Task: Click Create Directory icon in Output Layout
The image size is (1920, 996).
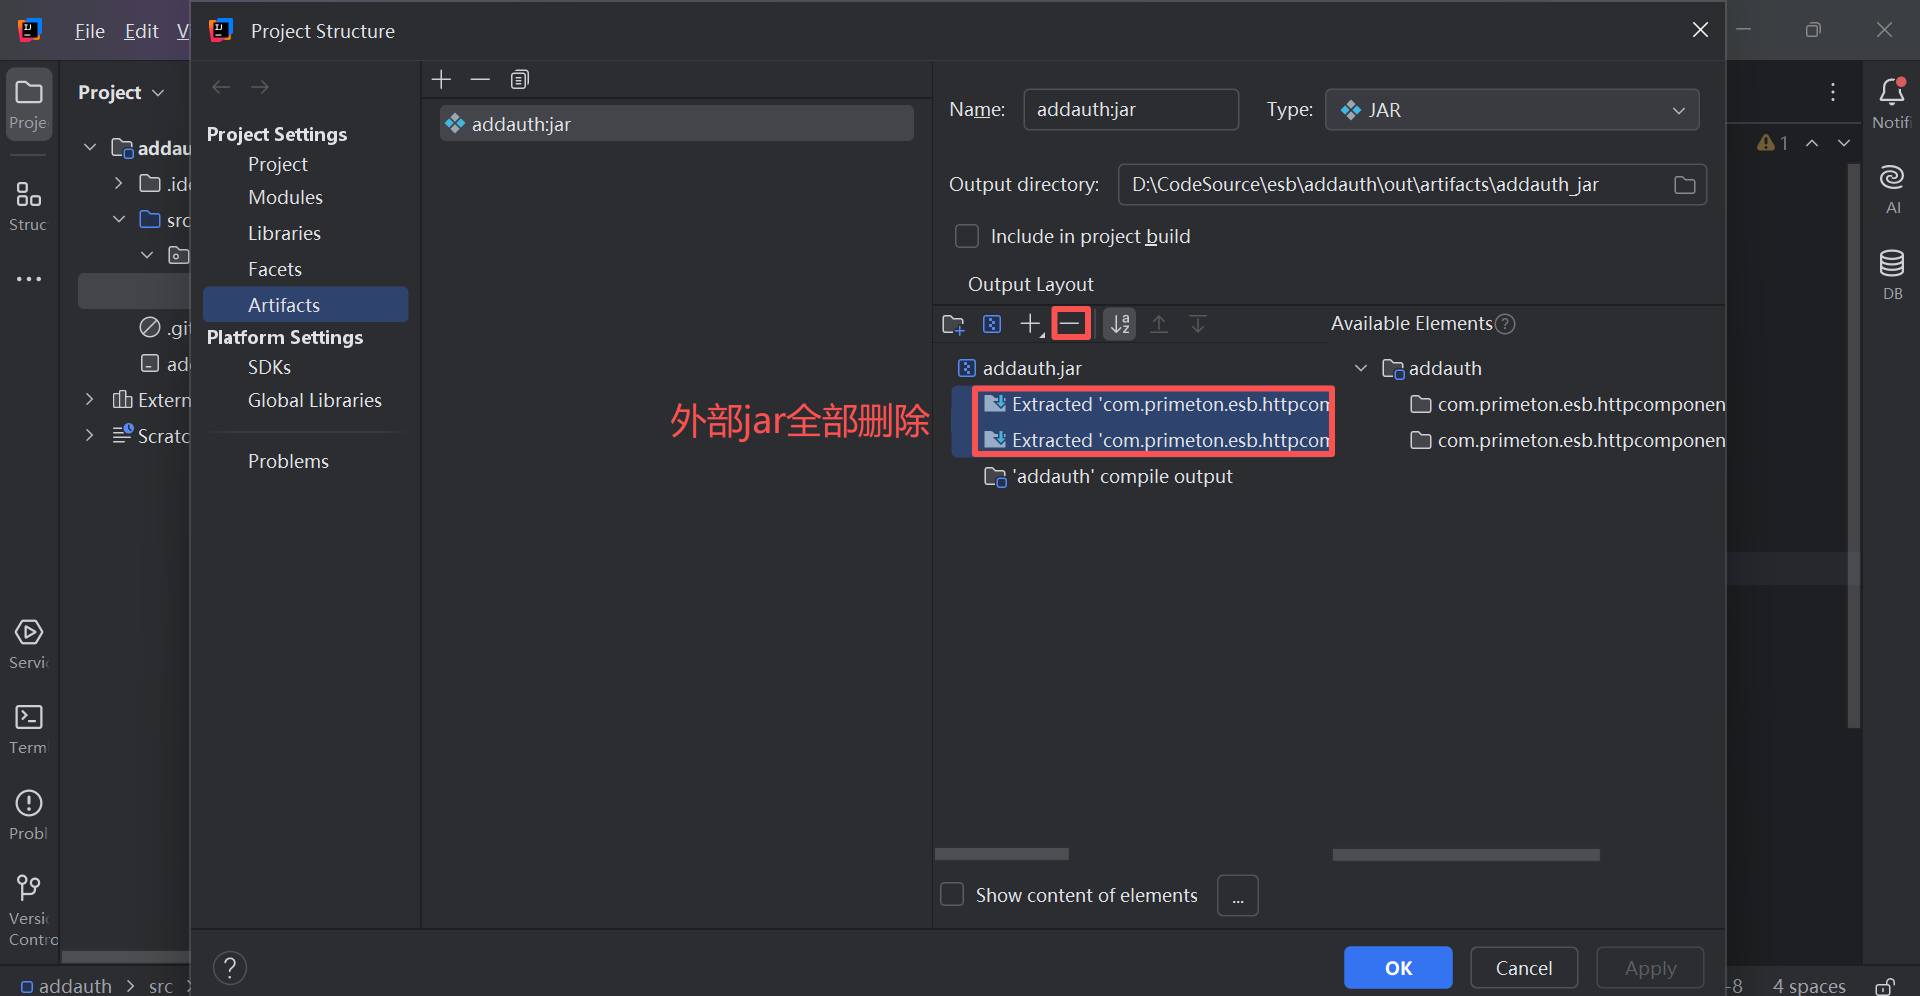Action: point(953,324)
